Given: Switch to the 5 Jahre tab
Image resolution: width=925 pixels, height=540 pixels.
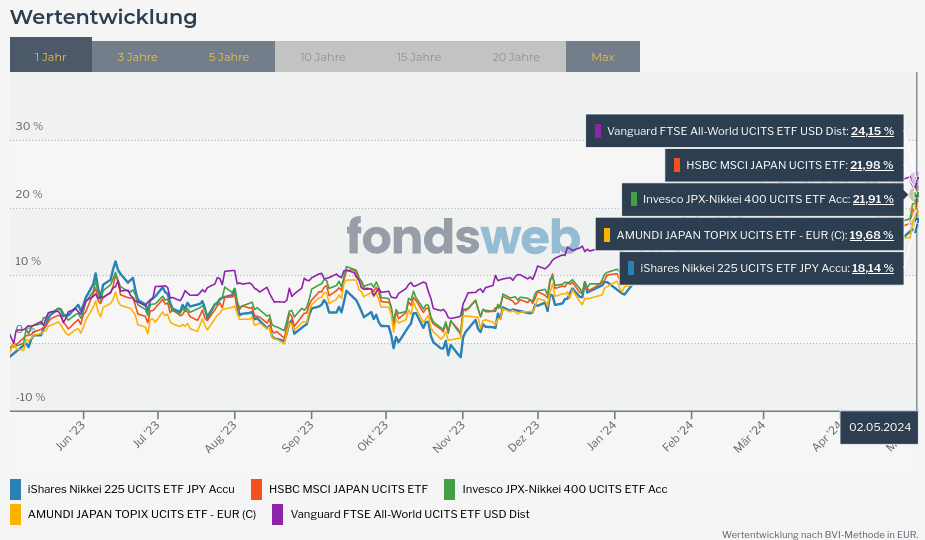Looking at the screenshot, I should 229,57.
